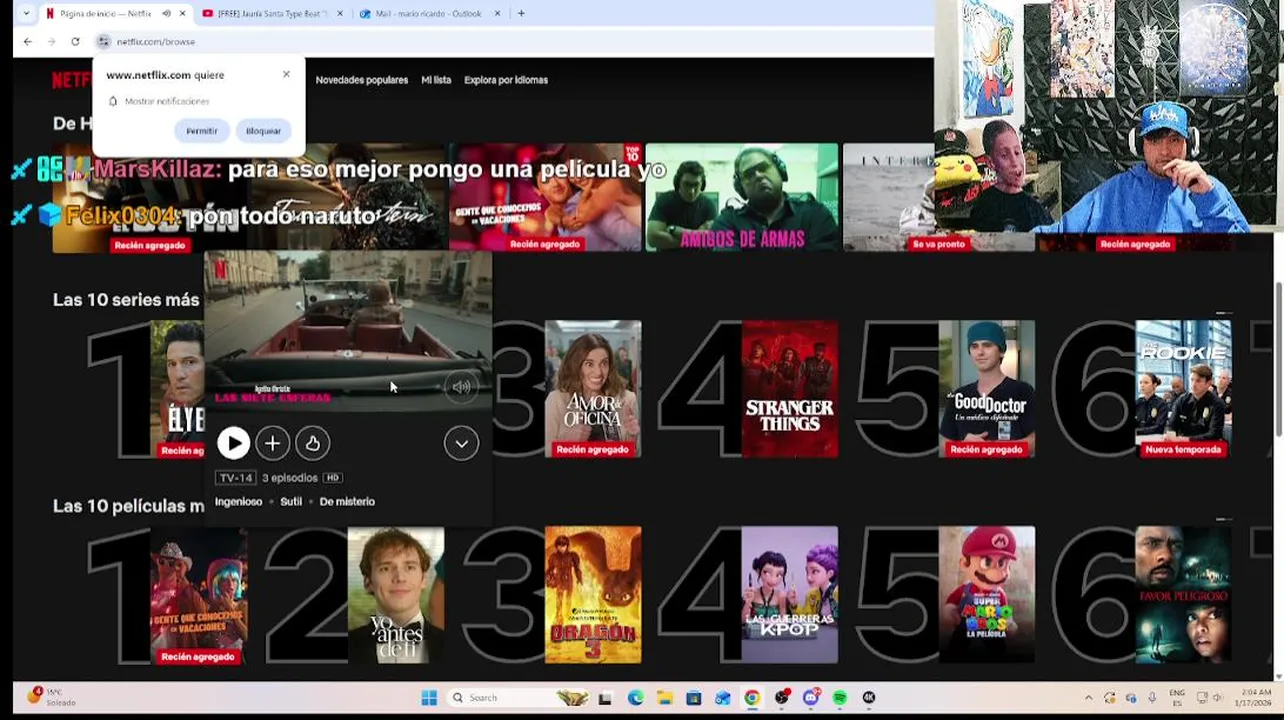Viewport: 1284px width, 720px height.
Task: Open The Good Doctor poster
Action: (987, 389)
